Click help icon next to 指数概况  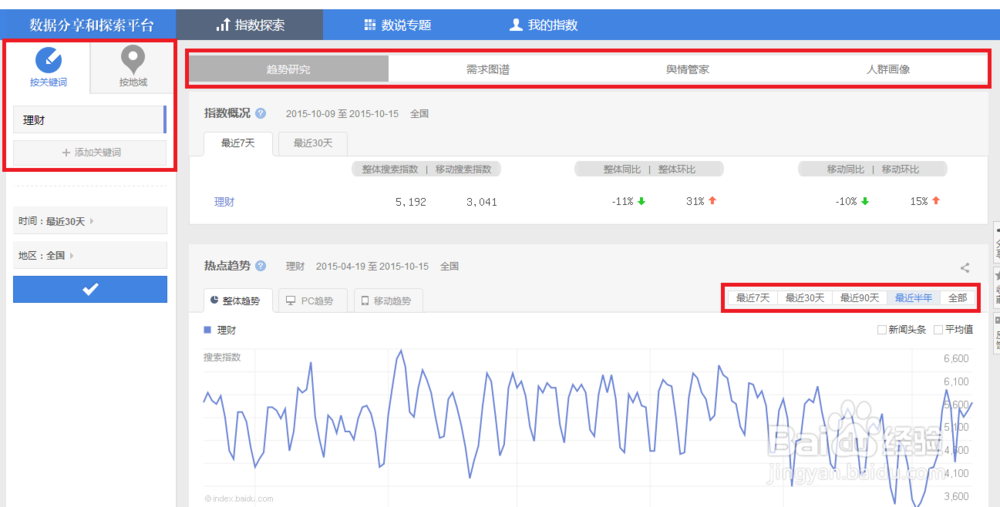pyautogui.click(x=260, y=114)
